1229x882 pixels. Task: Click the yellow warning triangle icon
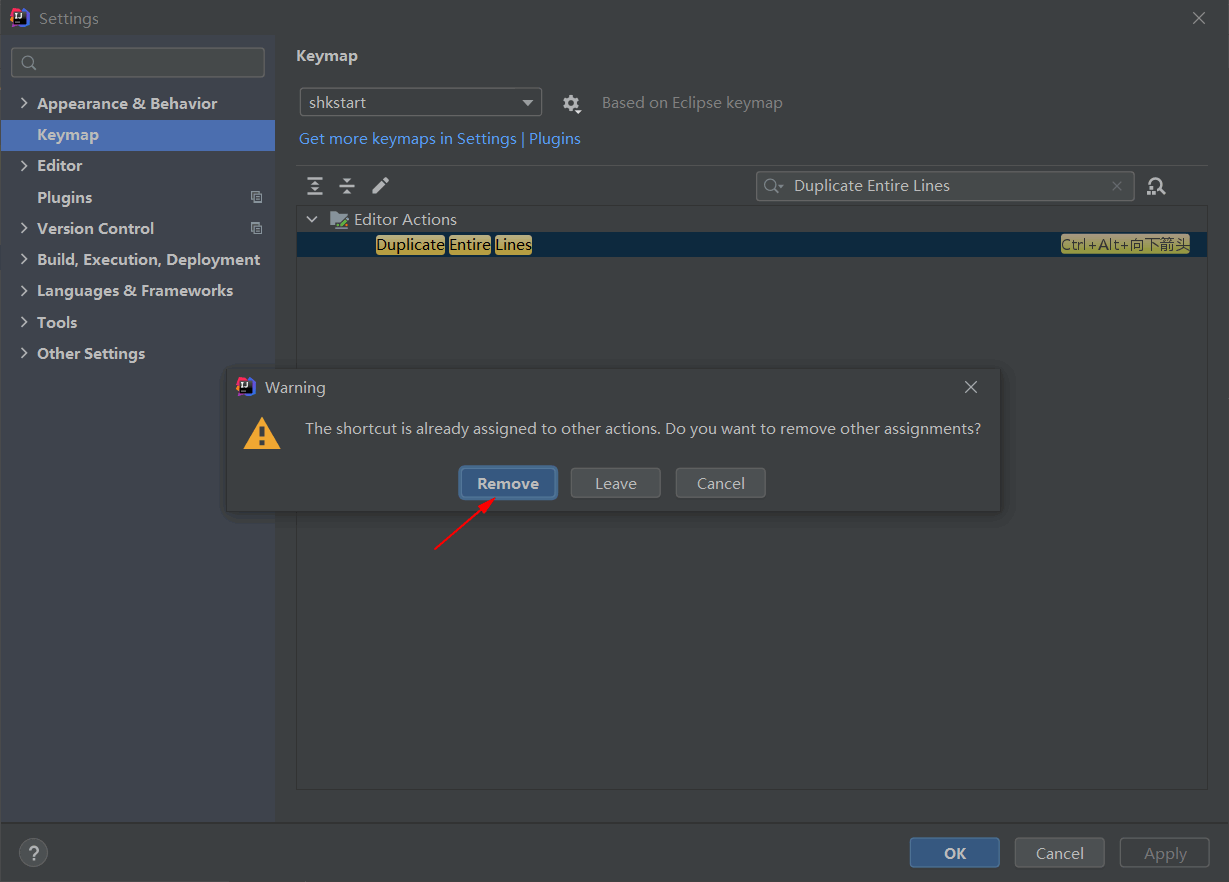pos(262,433)
